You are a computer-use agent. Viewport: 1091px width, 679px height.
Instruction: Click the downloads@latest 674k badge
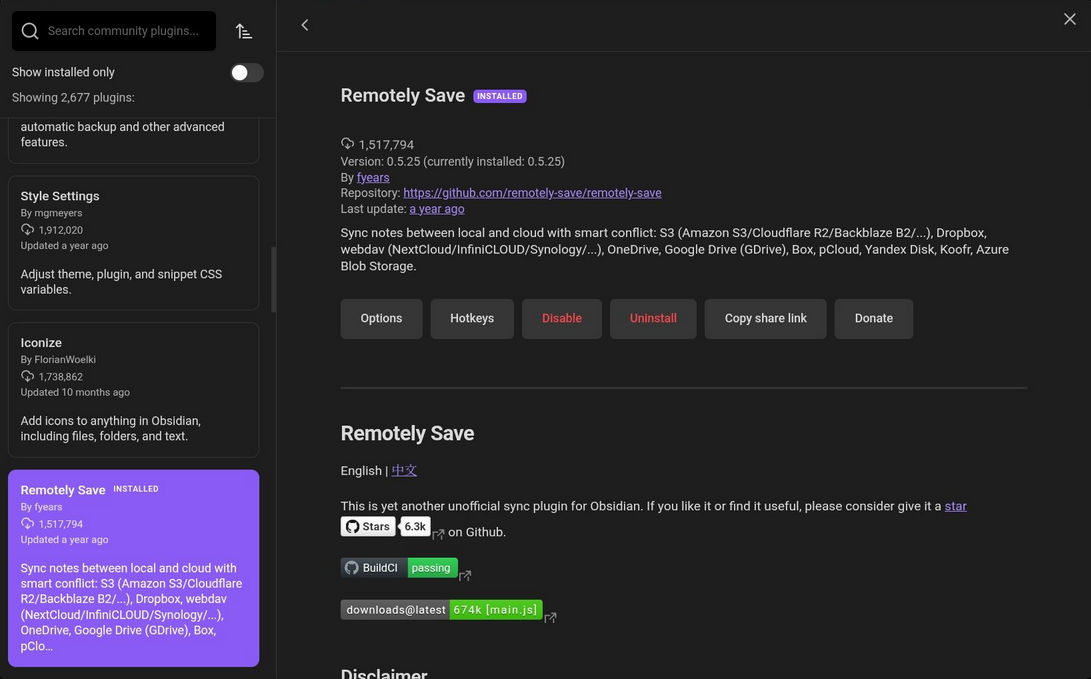pos(442,609)
